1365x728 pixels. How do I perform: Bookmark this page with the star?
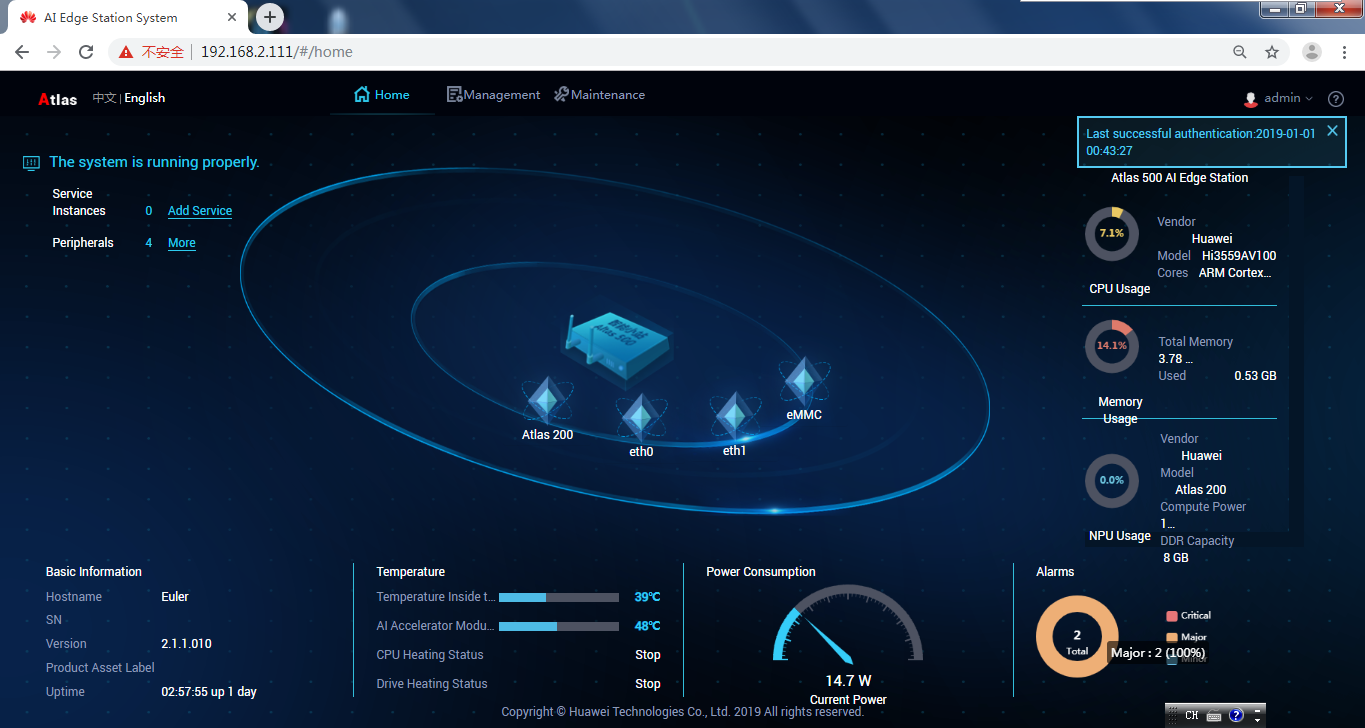pyautogui.click(x=1272, y=52)
